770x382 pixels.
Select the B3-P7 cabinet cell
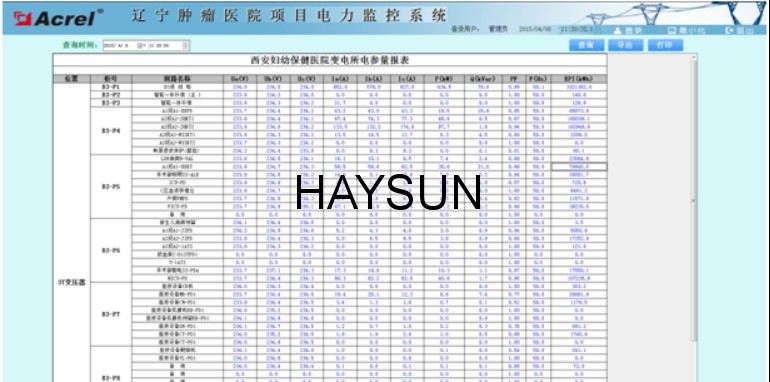[x=111, y=314]
